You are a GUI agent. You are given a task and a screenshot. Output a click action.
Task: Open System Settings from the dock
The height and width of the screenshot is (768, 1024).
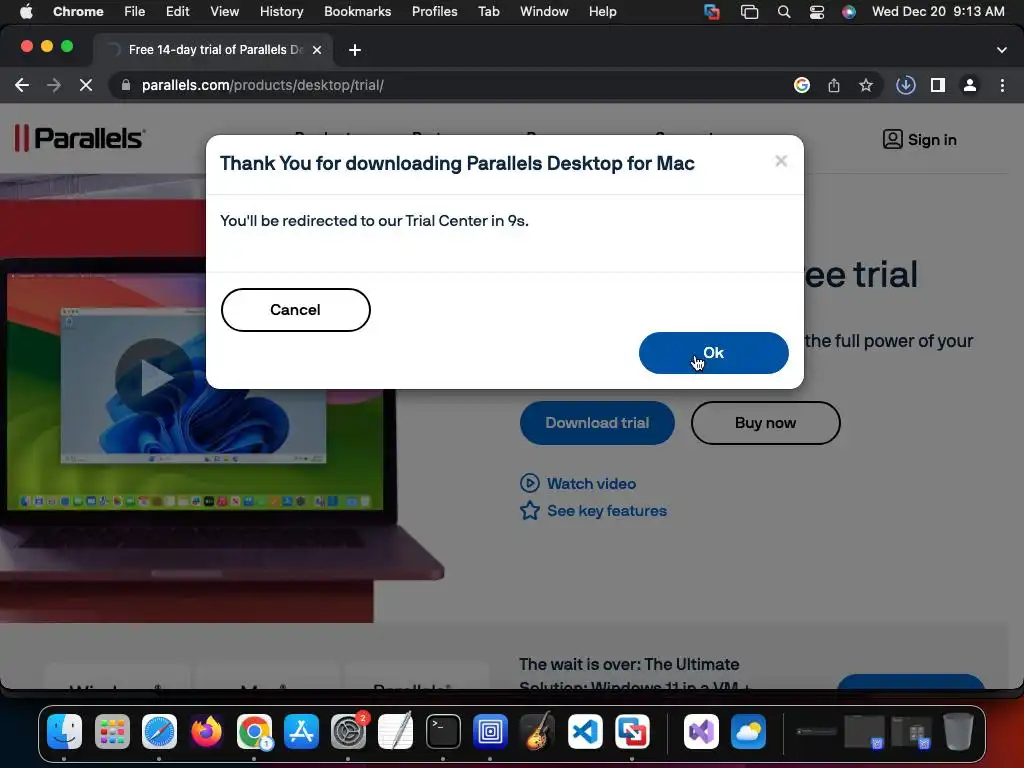[349, 731]
